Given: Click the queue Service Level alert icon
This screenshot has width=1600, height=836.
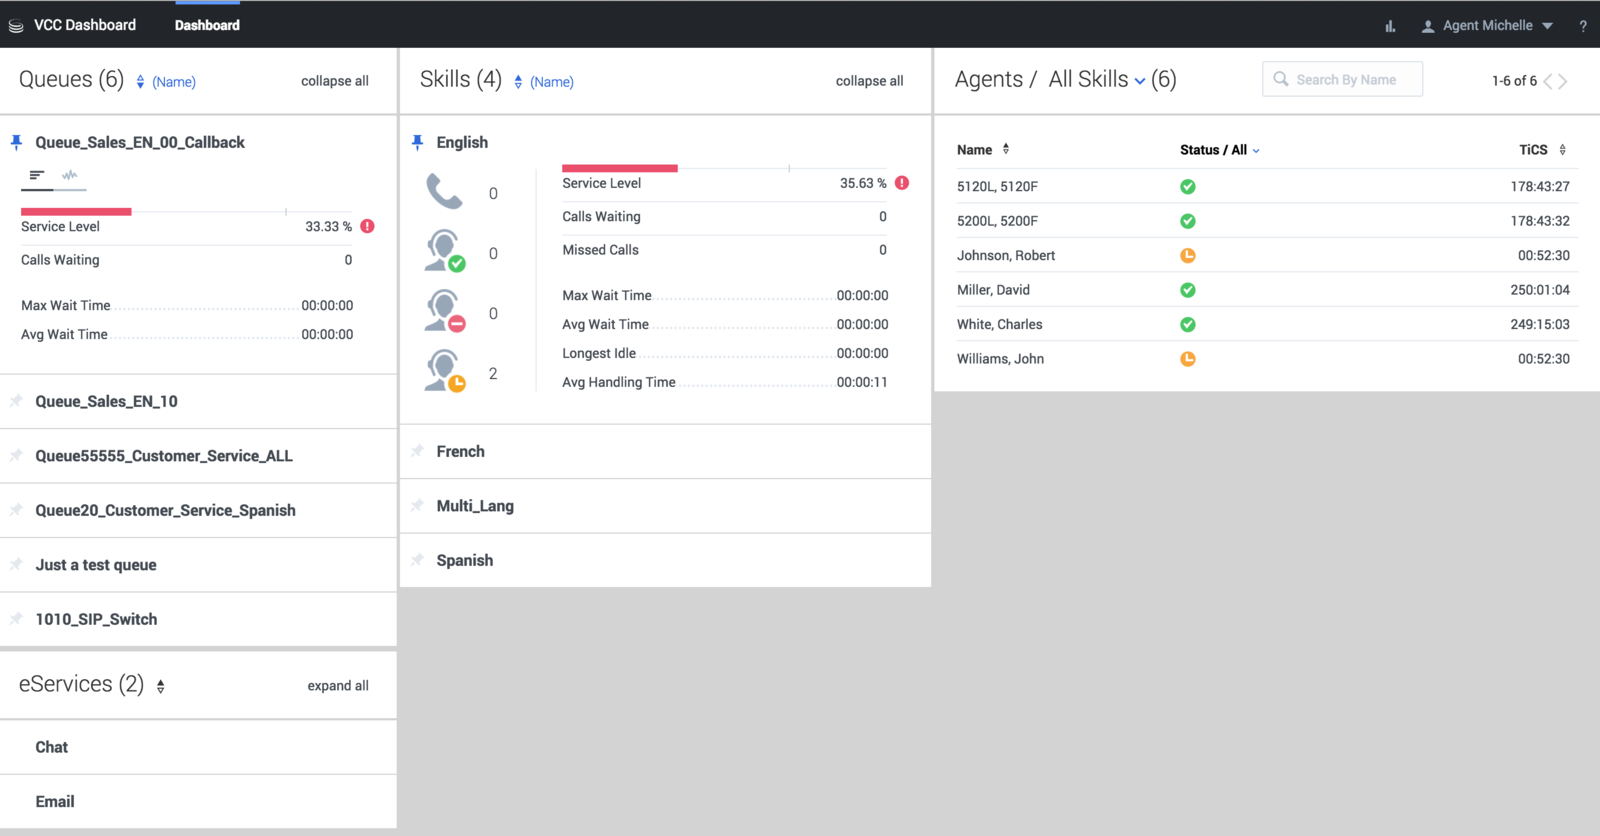Looking at the screenshot, I should 368,226.
